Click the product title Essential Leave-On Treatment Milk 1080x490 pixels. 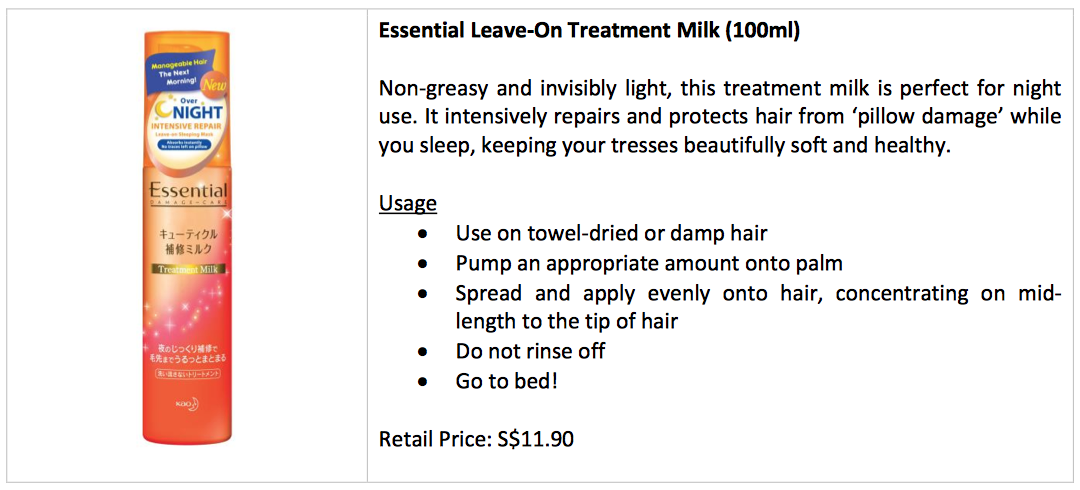(590, 32)
